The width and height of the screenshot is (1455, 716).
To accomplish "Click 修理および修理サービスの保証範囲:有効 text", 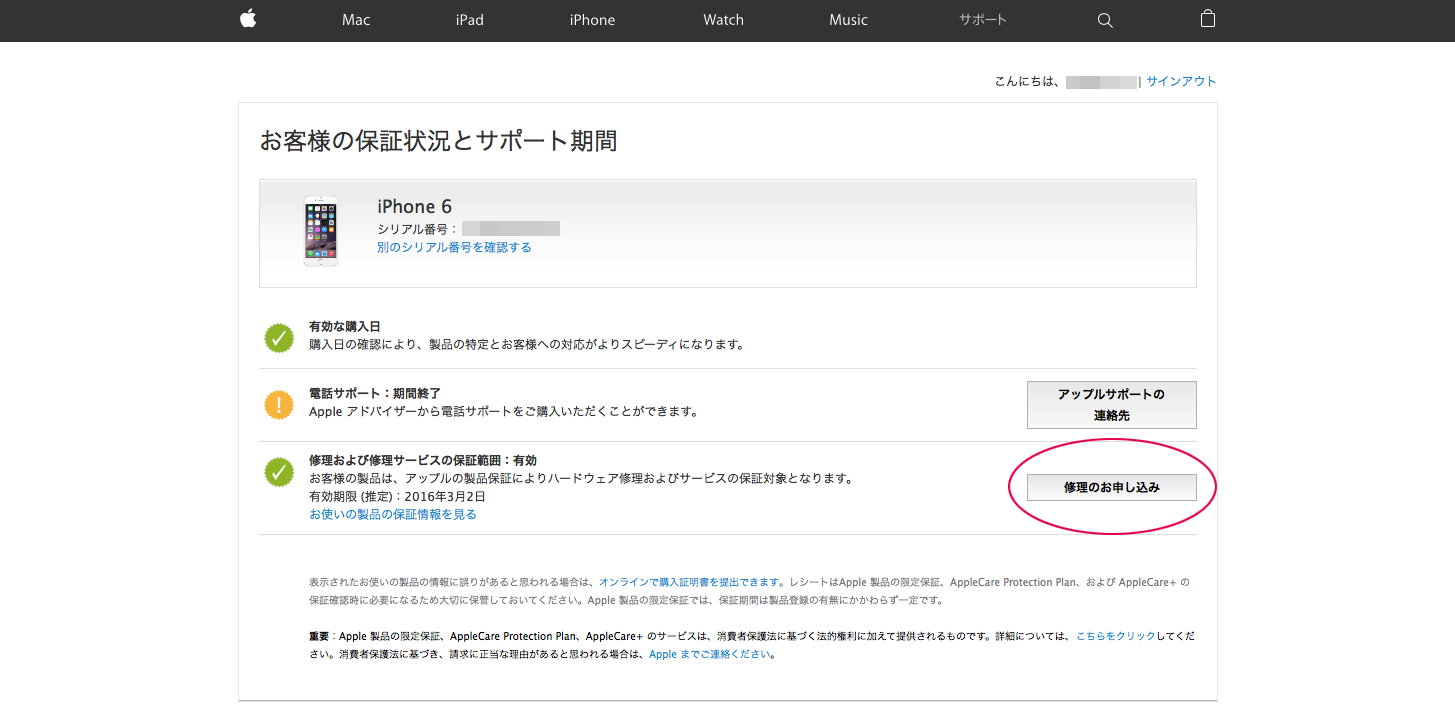I will (423, 461).
